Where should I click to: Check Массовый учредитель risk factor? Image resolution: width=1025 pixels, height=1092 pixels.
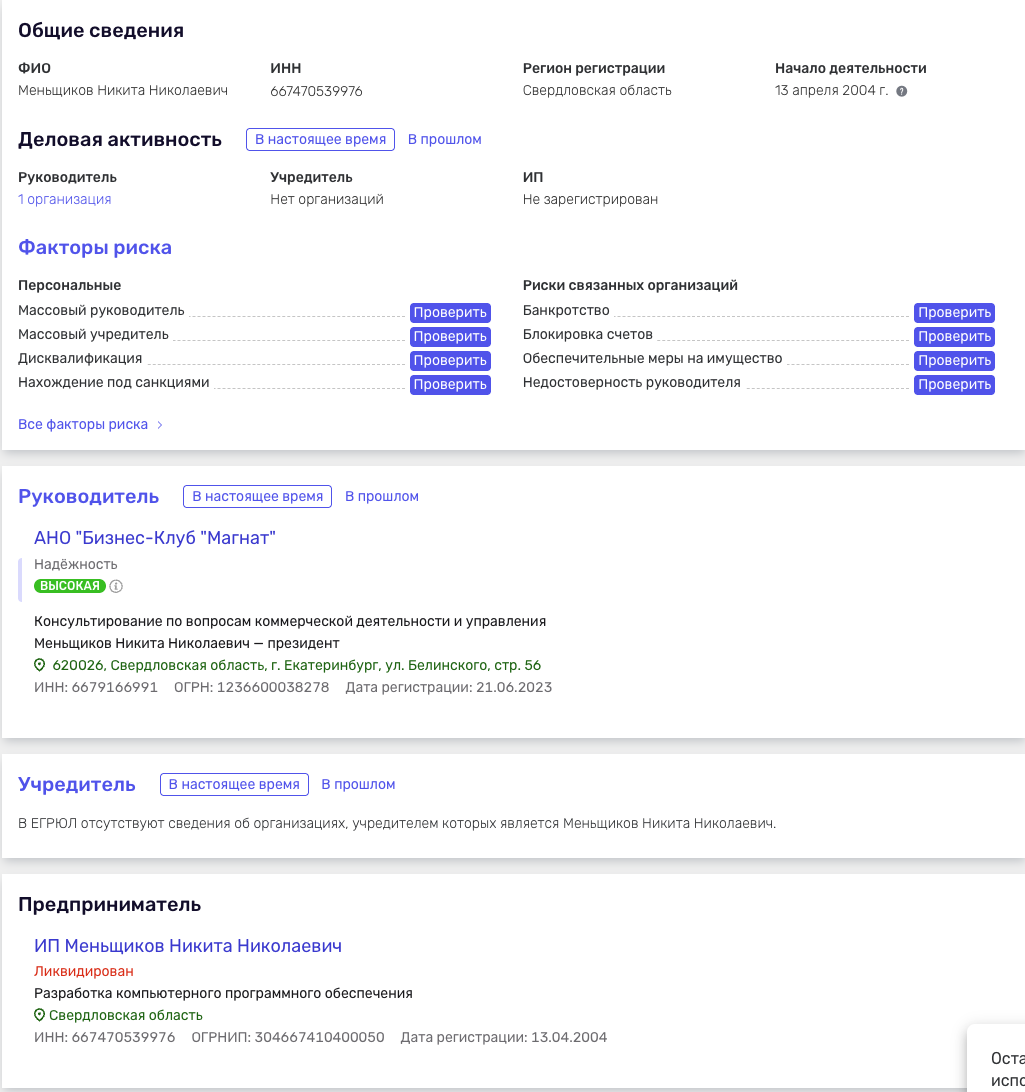tap(450, 336)
